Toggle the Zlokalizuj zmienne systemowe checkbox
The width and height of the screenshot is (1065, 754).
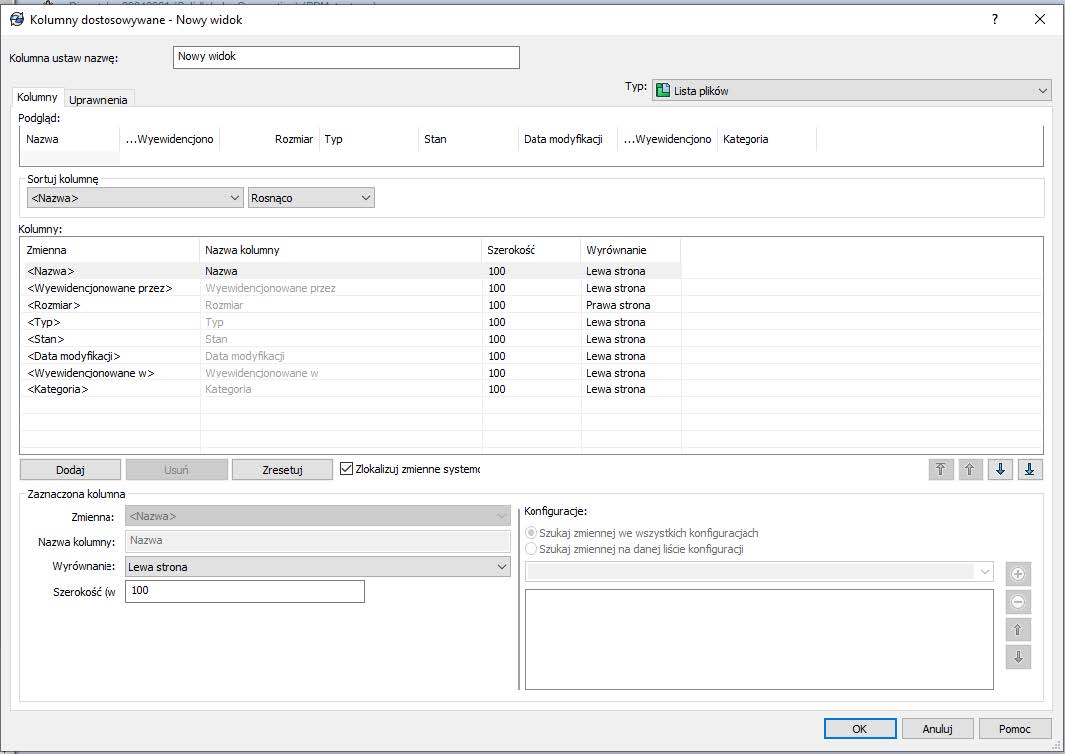[x=344, y=467]
